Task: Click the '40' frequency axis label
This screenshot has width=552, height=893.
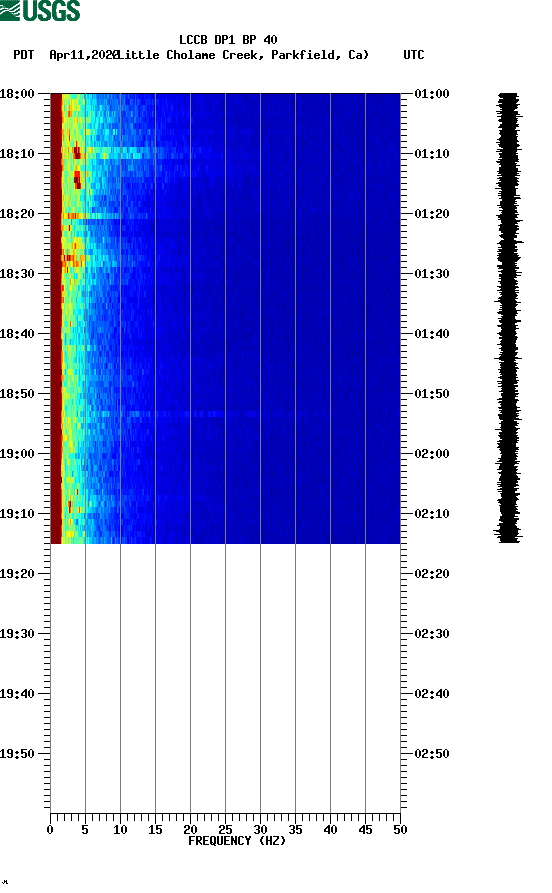Action: (330, 830)
